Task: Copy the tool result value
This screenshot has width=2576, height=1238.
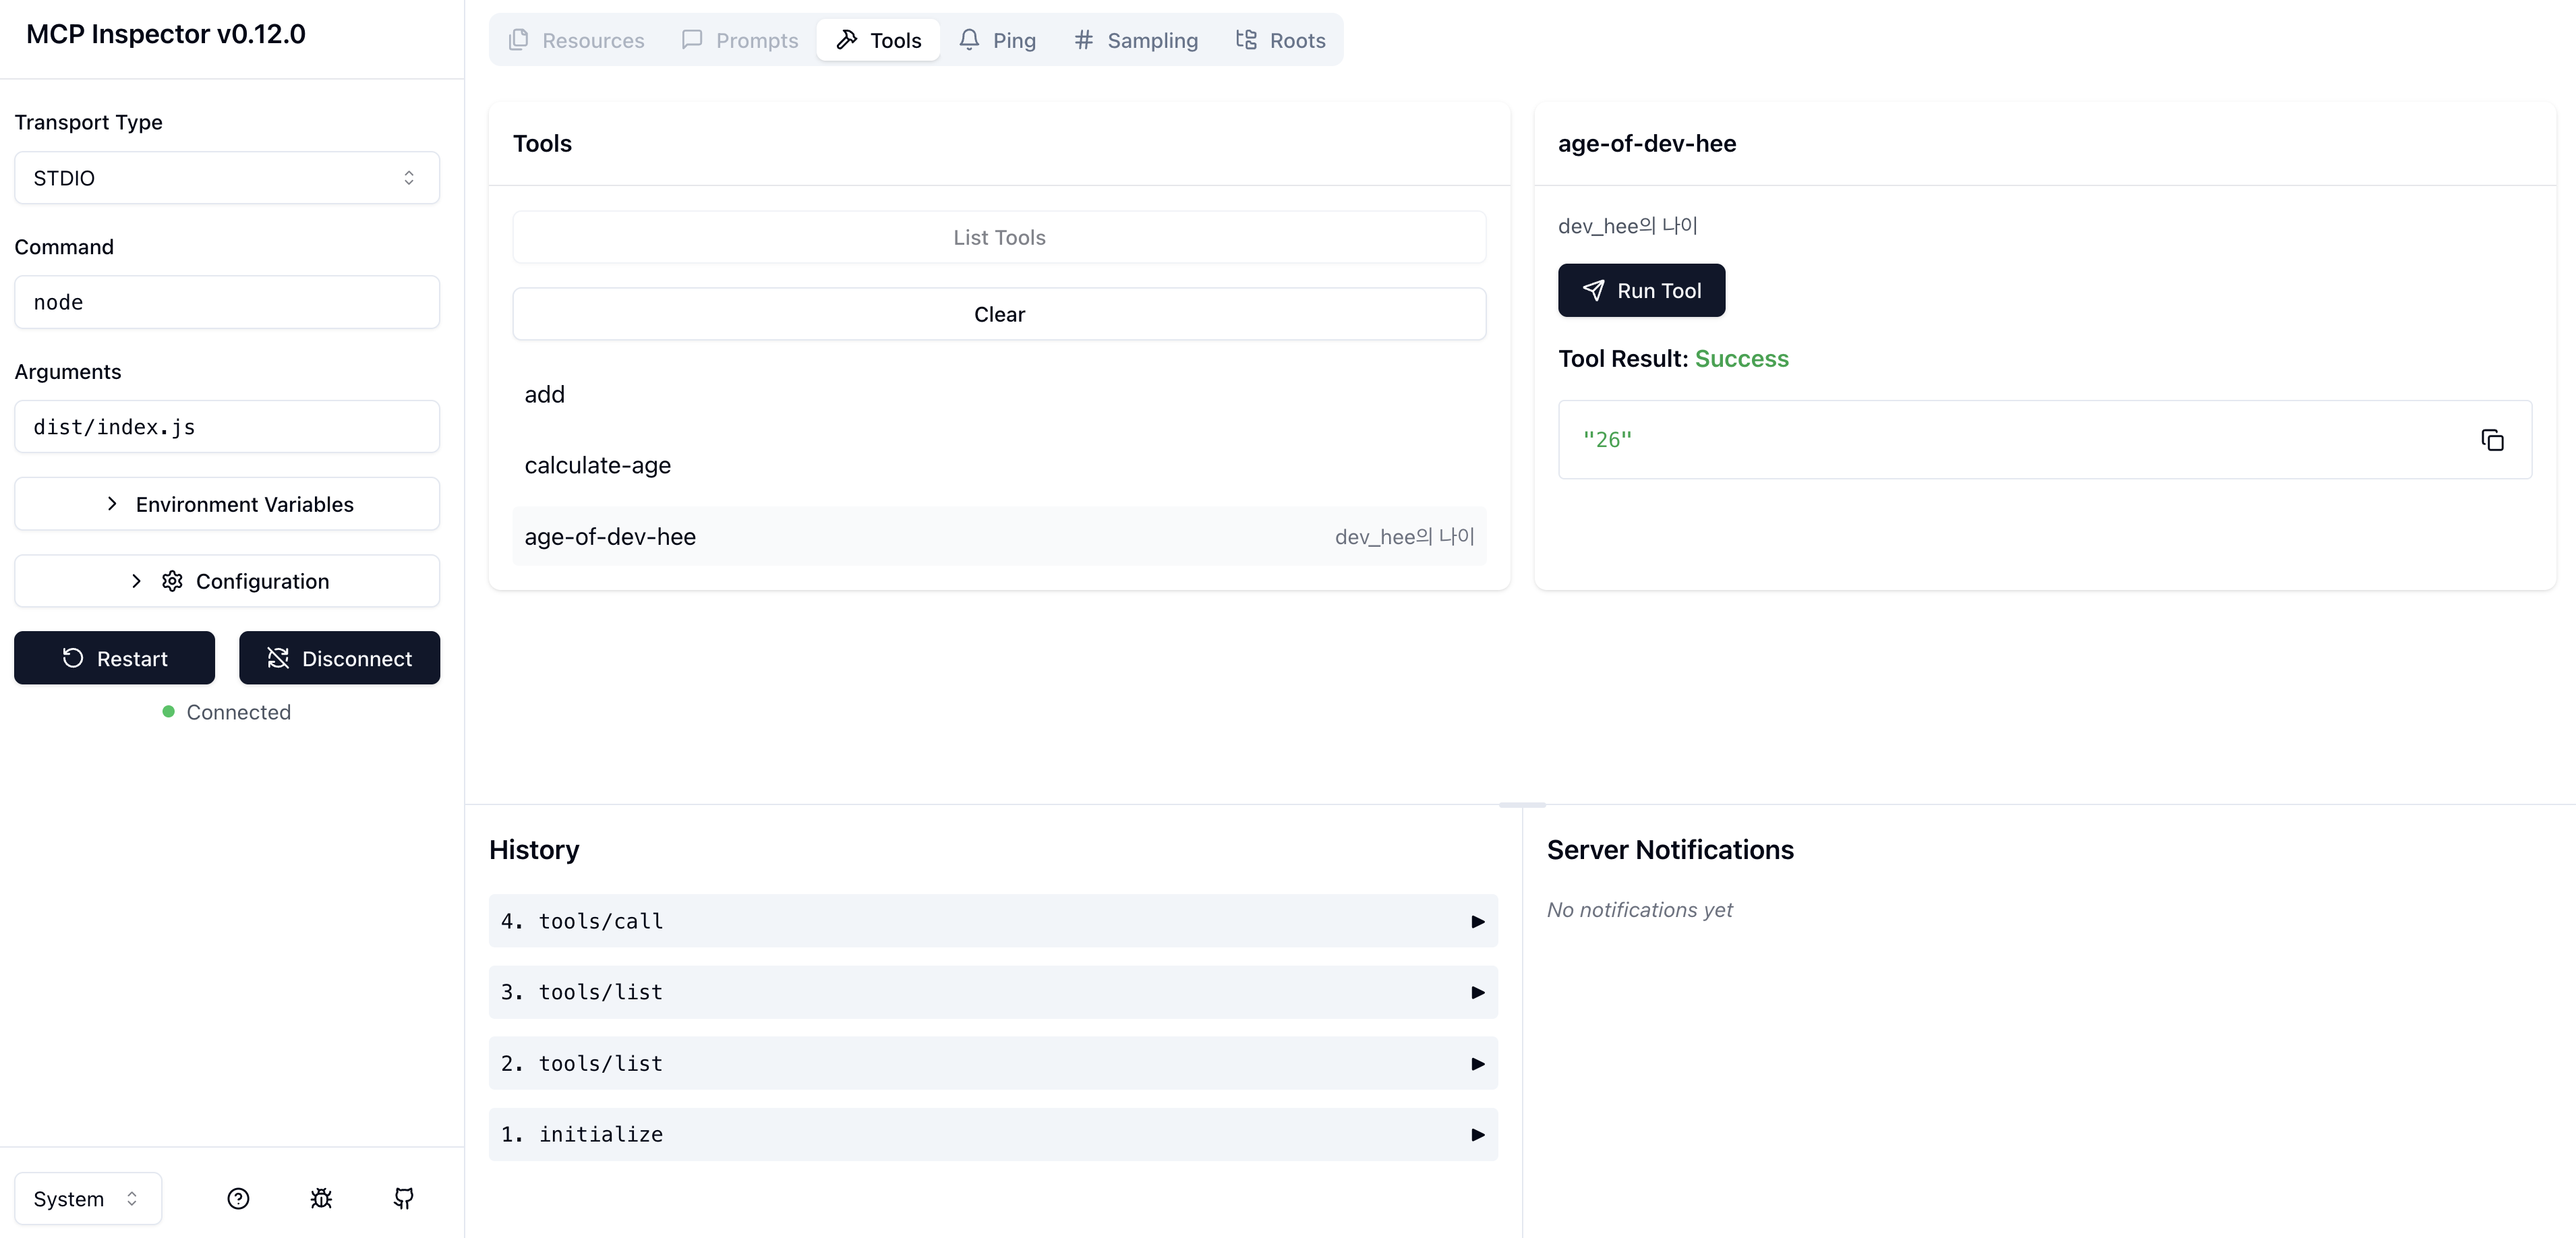Action: click(x=2492, y=440)
